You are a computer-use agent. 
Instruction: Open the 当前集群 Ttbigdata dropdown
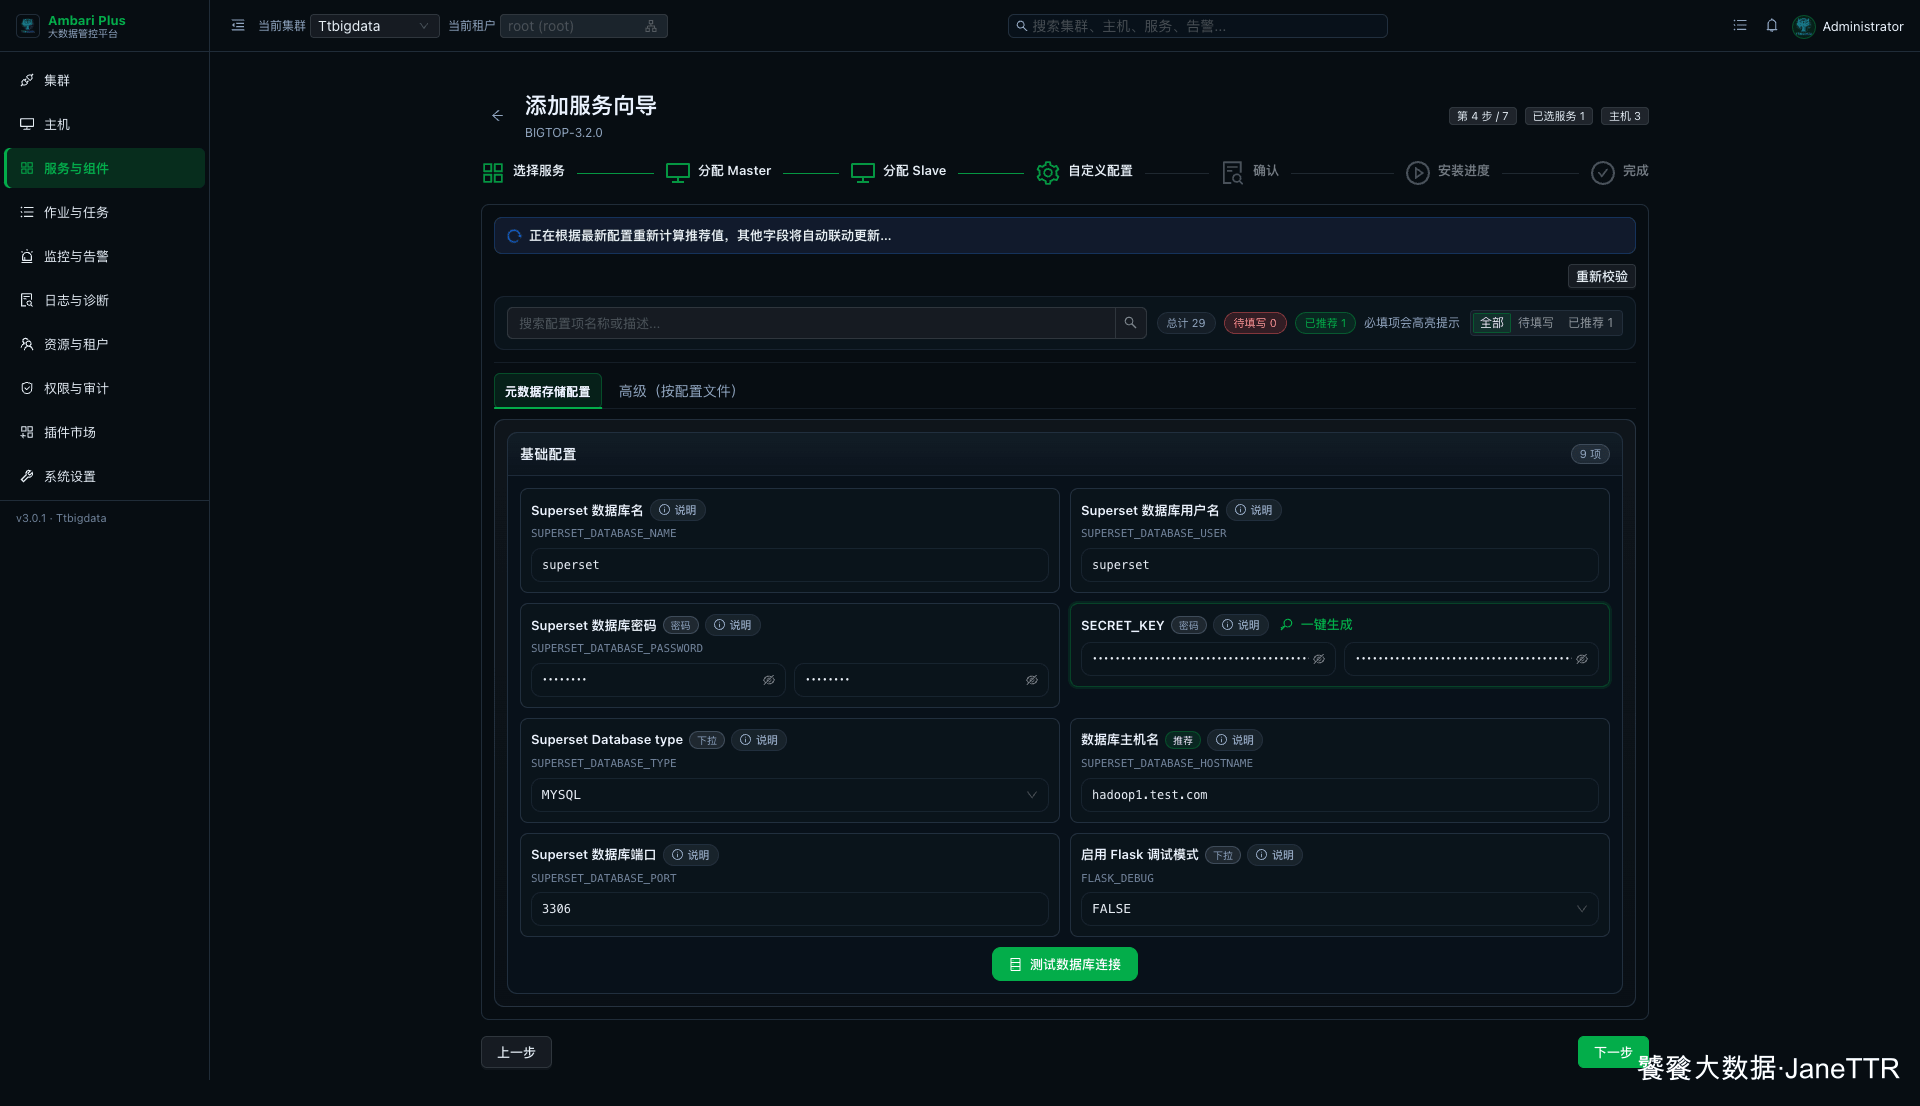point(374,26)
